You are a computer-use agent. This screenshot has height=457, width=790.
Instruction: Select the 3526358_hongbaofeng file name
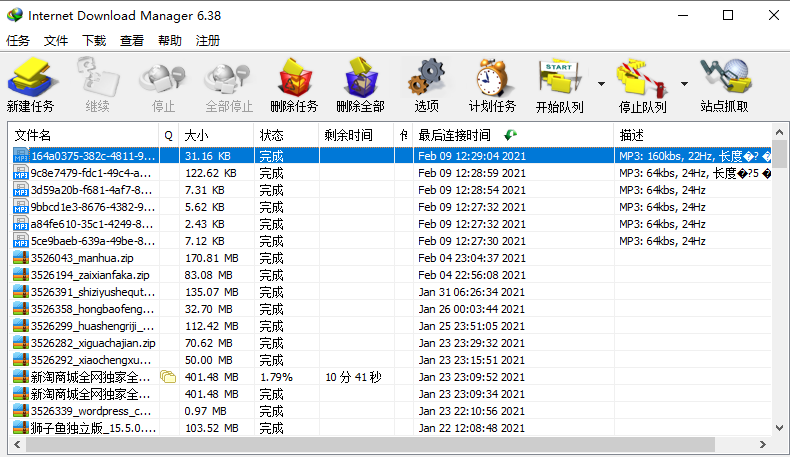93,309
